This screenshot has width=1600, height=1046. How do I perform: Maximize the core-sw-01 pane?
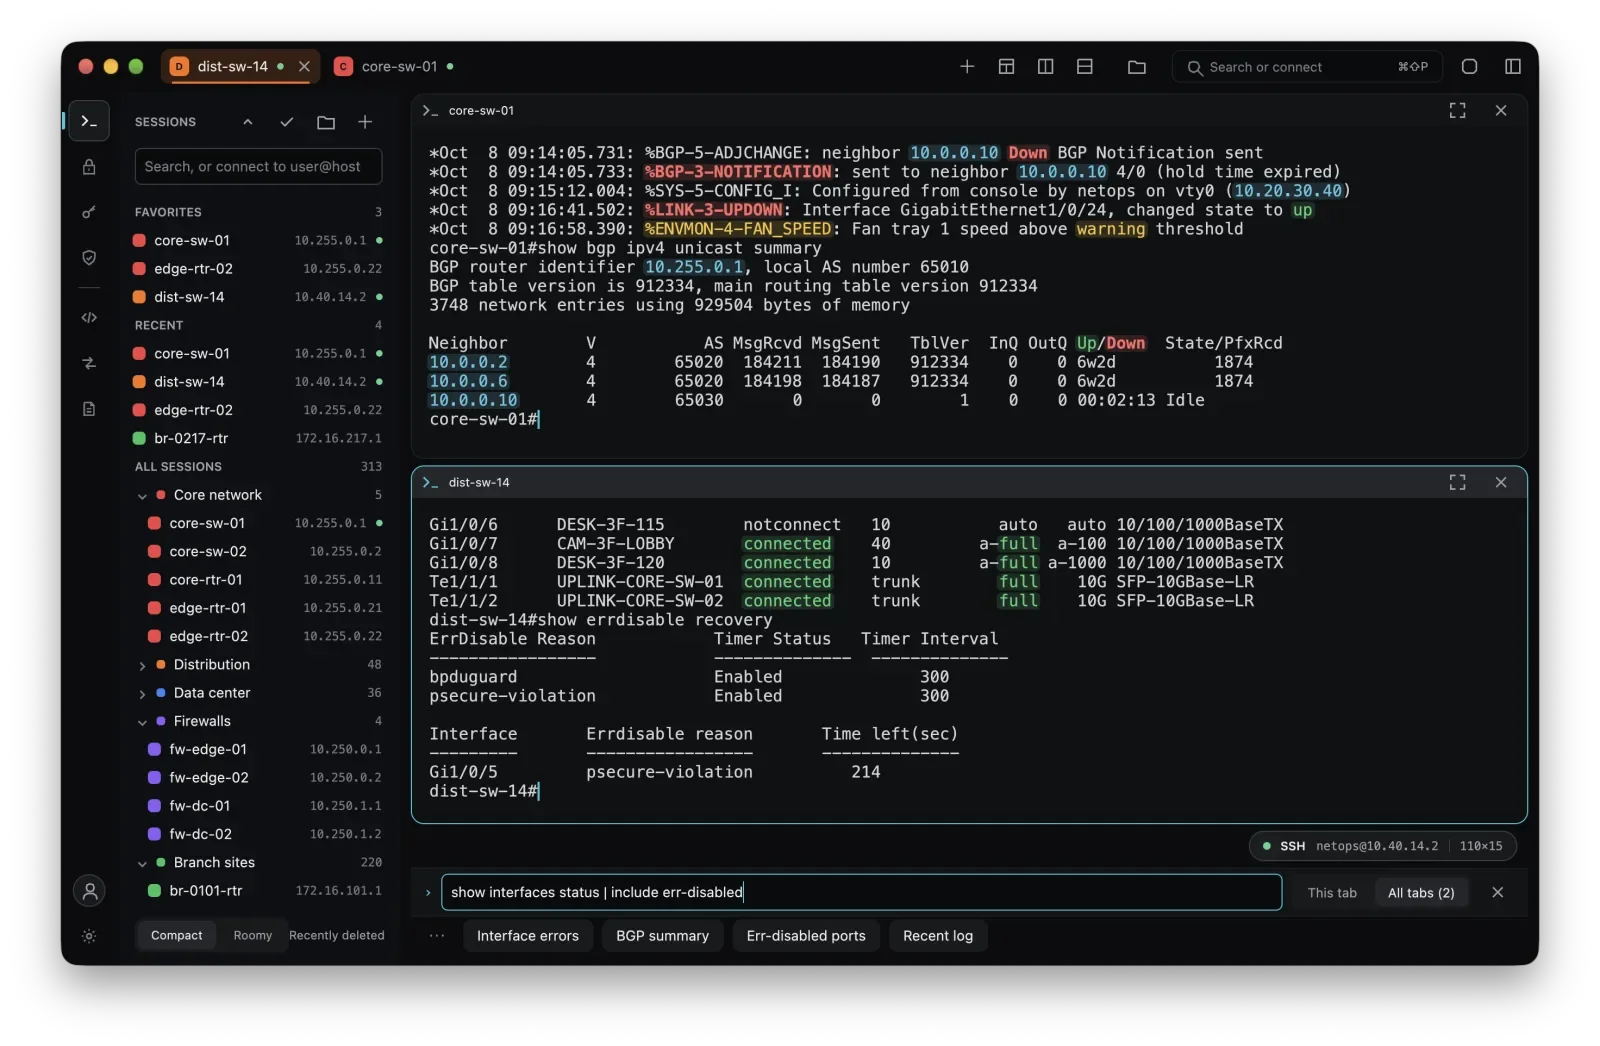pyautogui.click(x=1457, y=110)
